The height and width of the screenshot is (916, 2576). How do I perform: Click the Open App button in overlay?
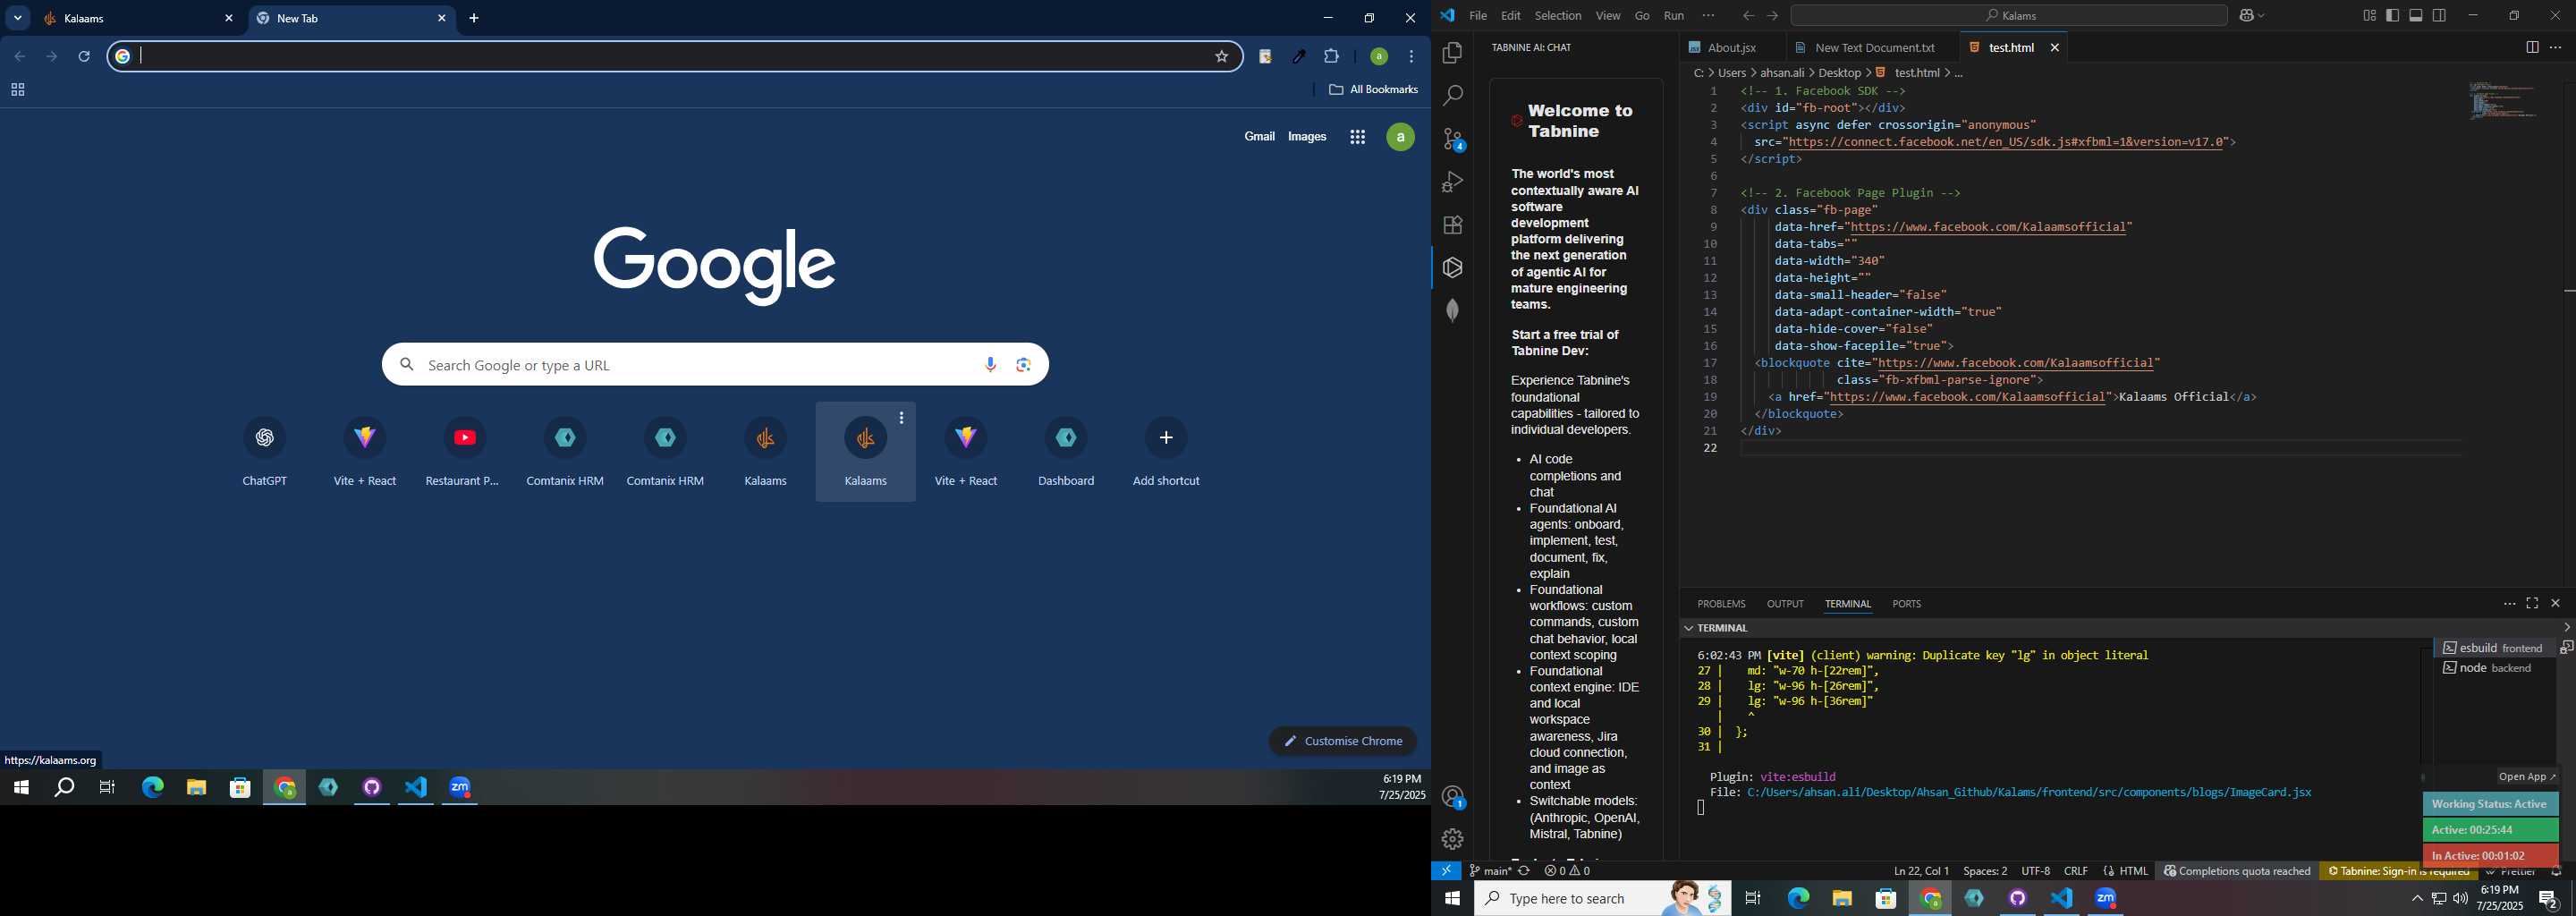[2526, 777]
